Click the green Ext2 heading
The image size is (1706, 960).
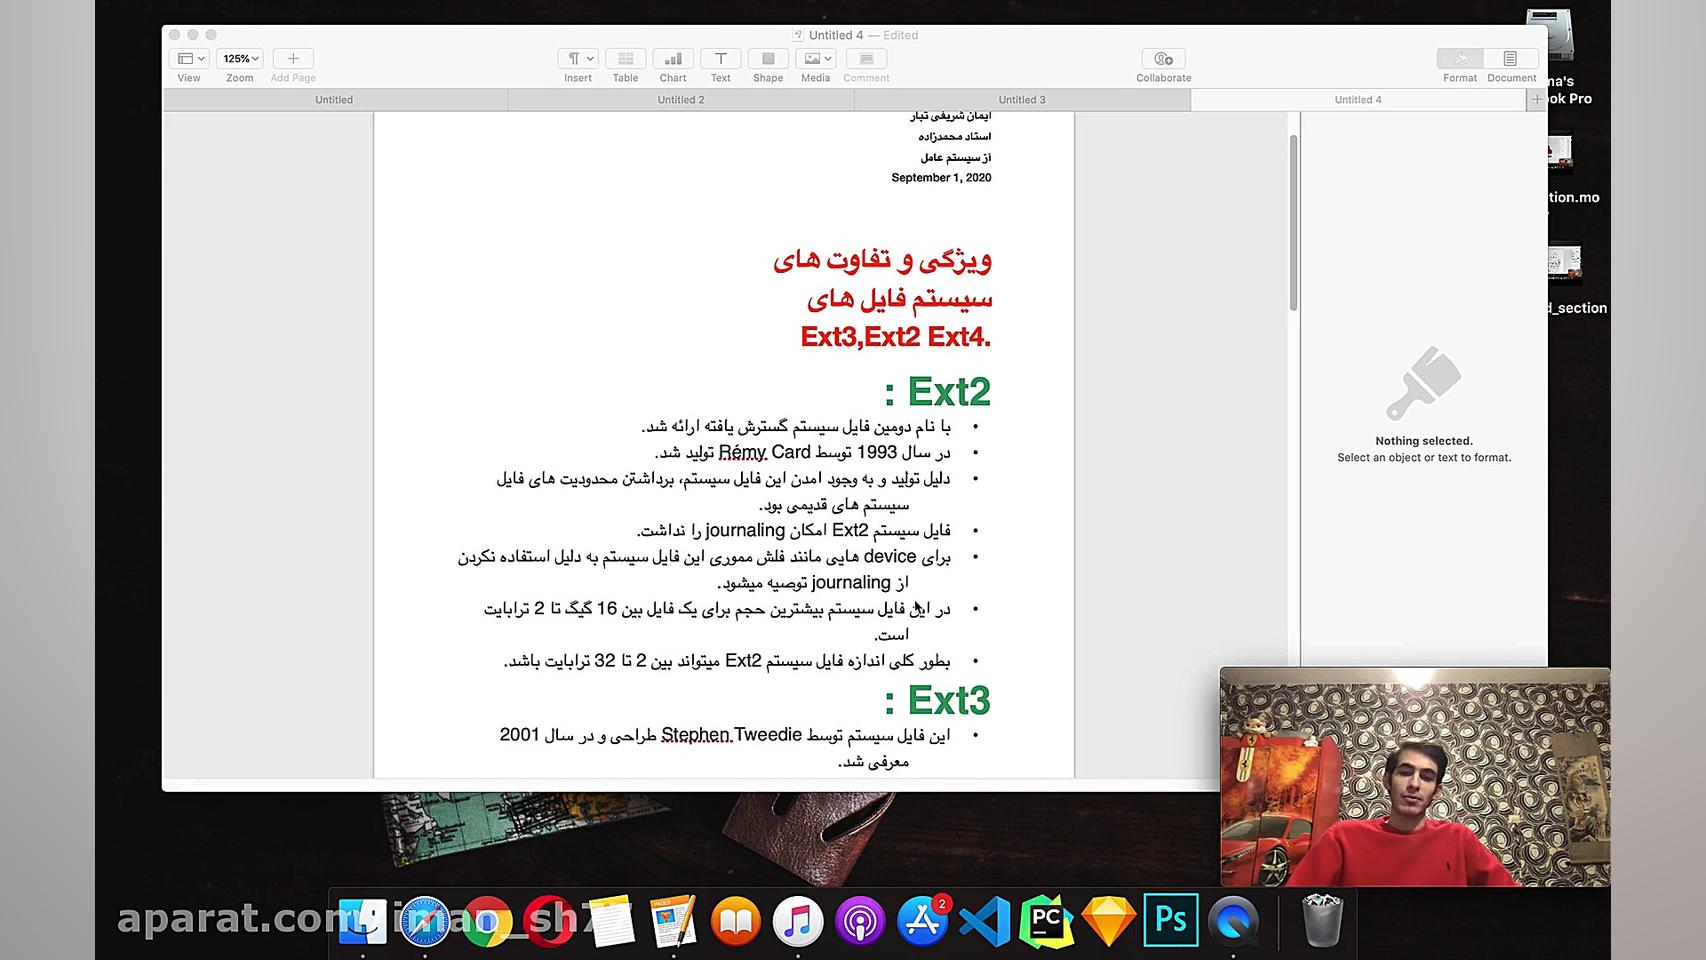pyautogui.click(x=938, y=392)
